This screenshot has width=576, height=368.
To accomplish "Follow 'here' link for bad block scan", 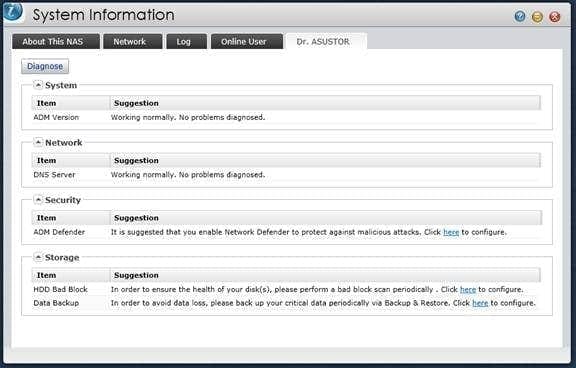I will (x=468, y=289).
